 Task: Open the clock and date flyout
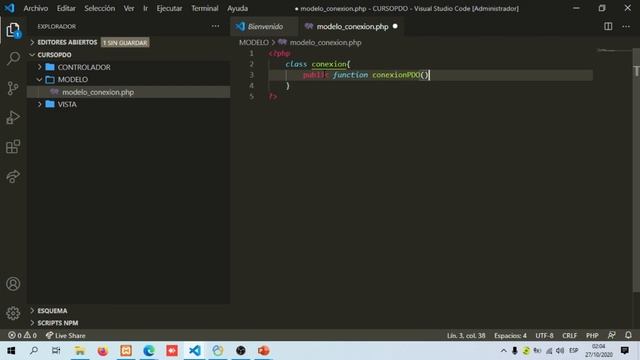(599, 351)
